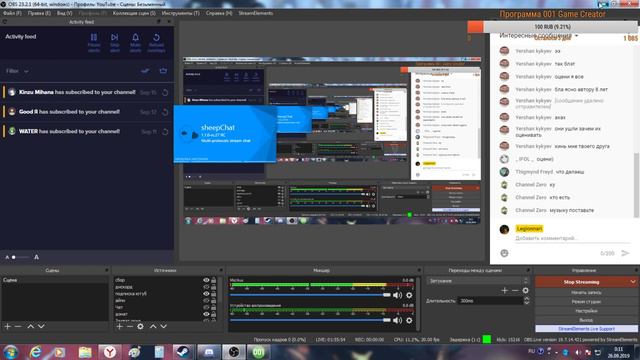Image resolution: width=640 pixels, height=360 pixels.
Task: Open the StreamElements menu
Action: [256, 13]
